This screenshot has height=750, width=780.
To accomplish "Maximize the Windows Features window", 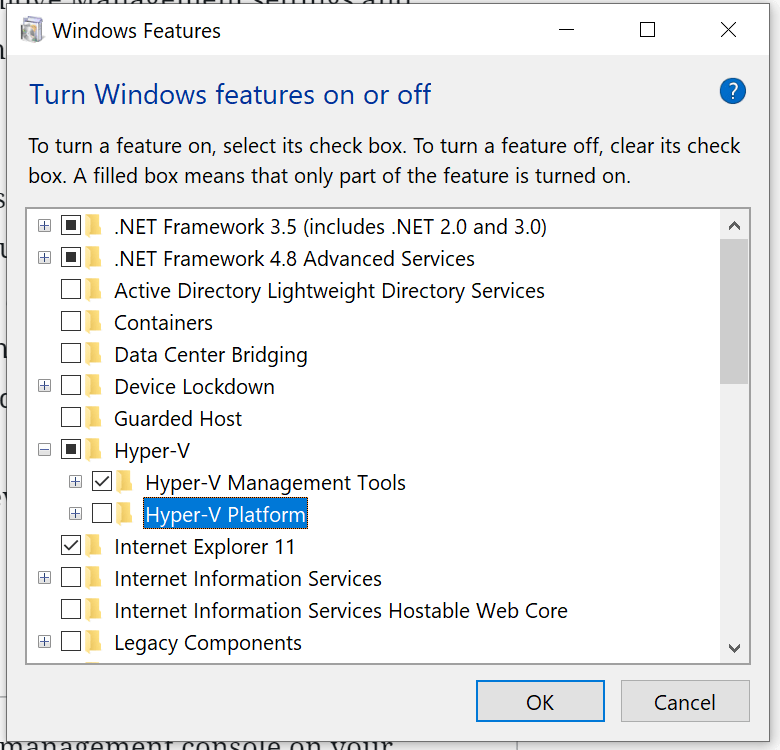I will [647, 30].
